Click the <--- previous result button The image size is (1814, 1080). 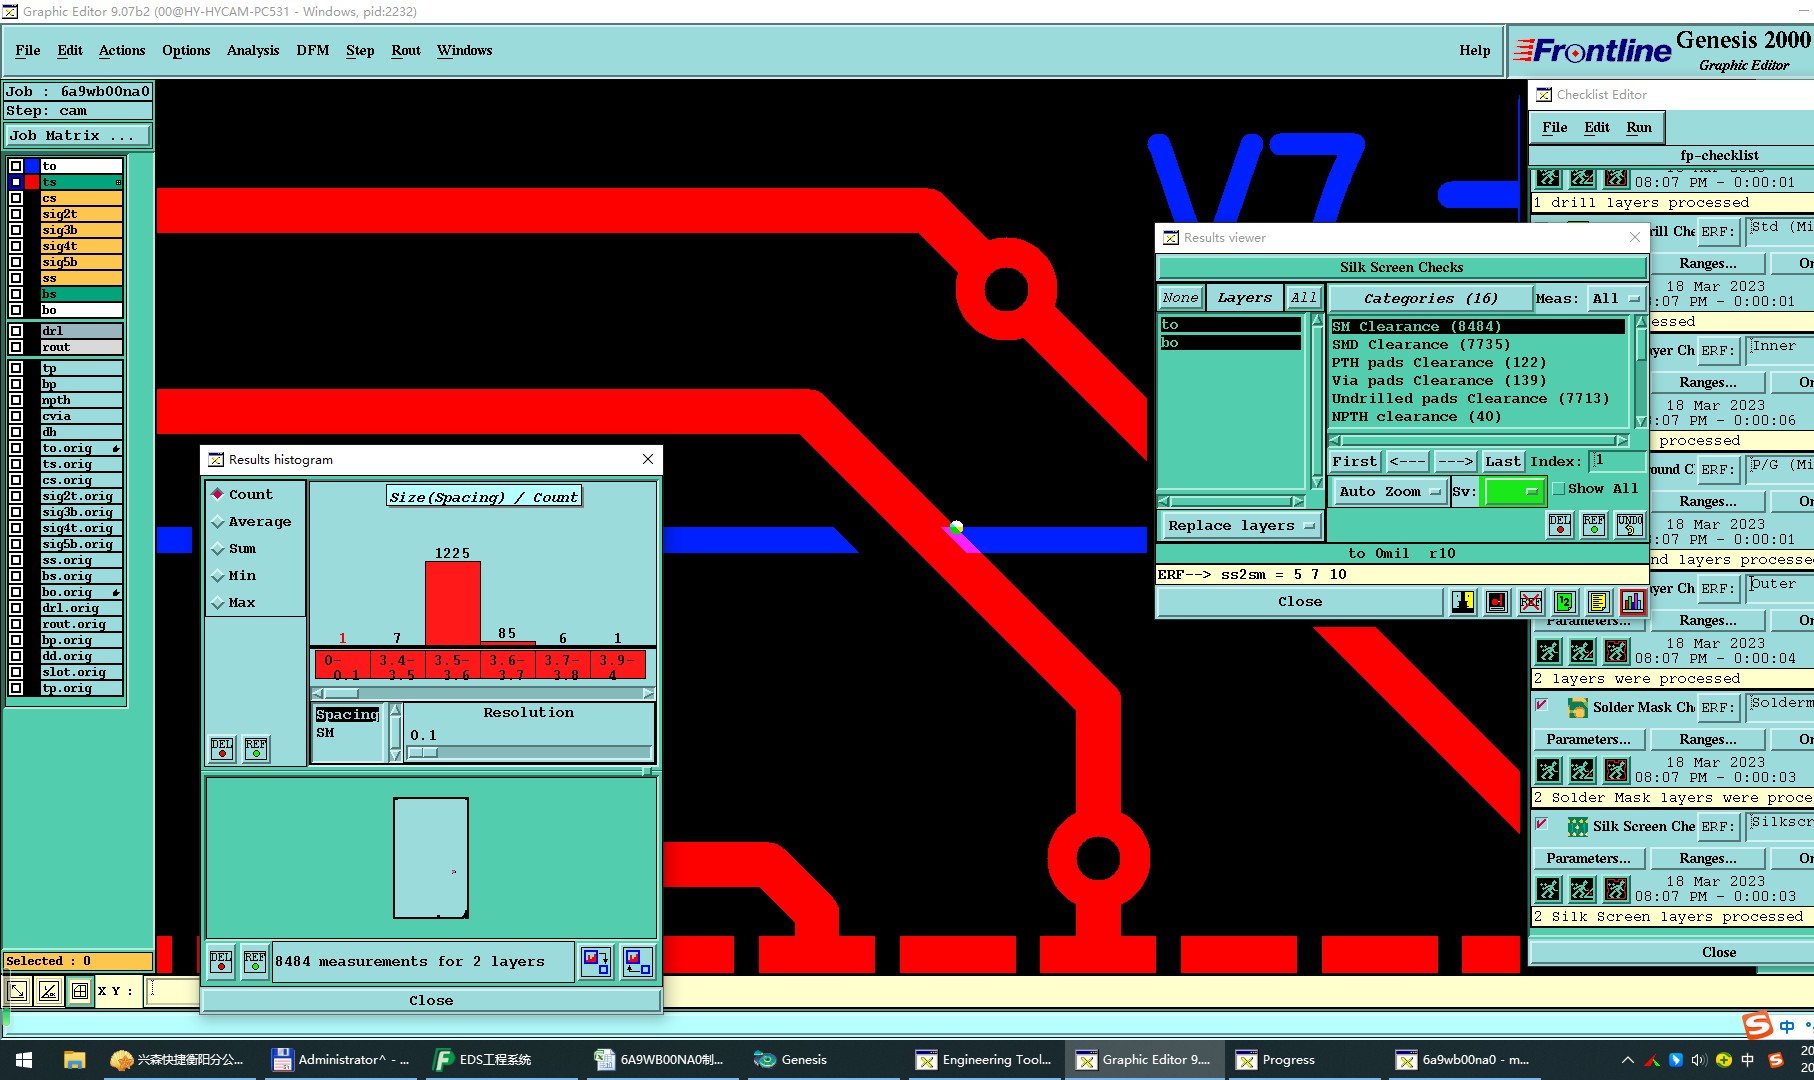click(x=1407, y=461)
